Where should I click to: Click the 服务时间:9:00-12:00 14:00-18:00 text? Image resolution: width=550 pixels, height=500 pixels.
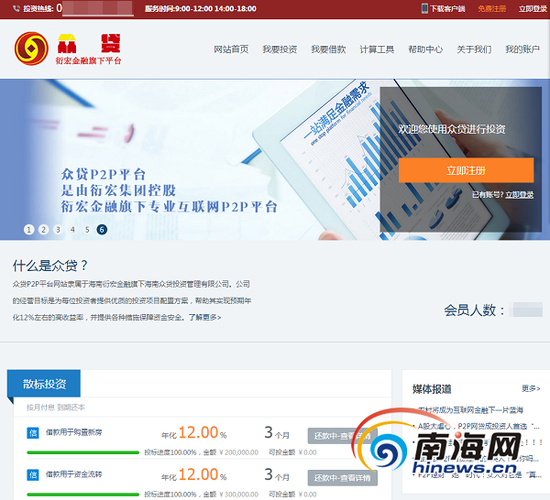pos(201,8)
